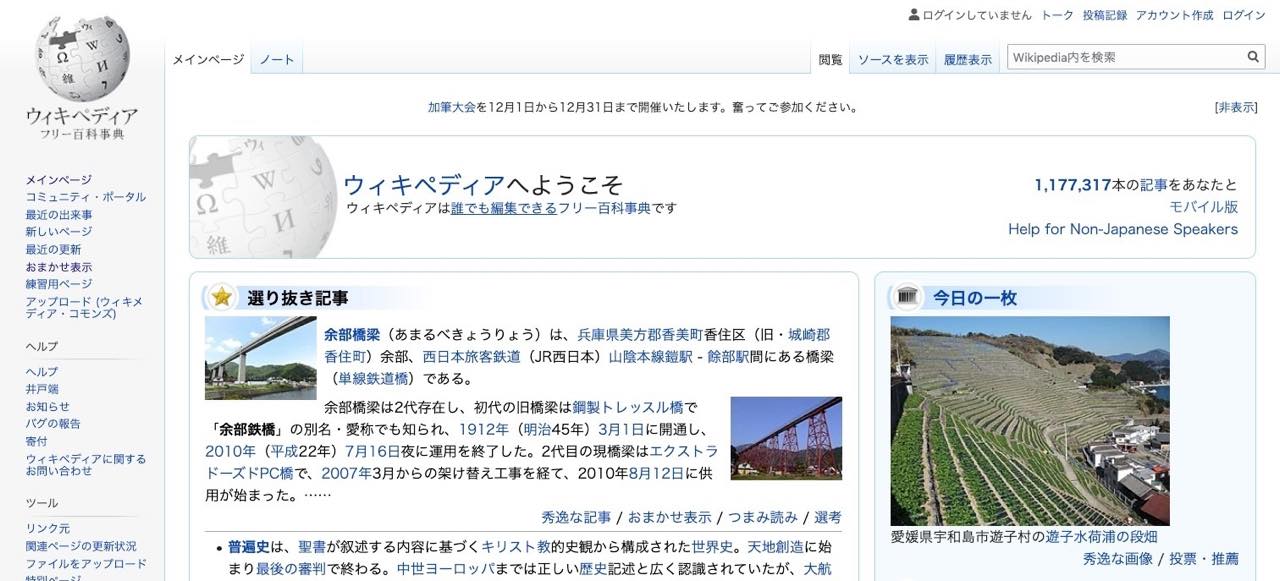Open the 7月16日 date link
Viewport: 1280px width, 581px height.
(x=373, y=451)
